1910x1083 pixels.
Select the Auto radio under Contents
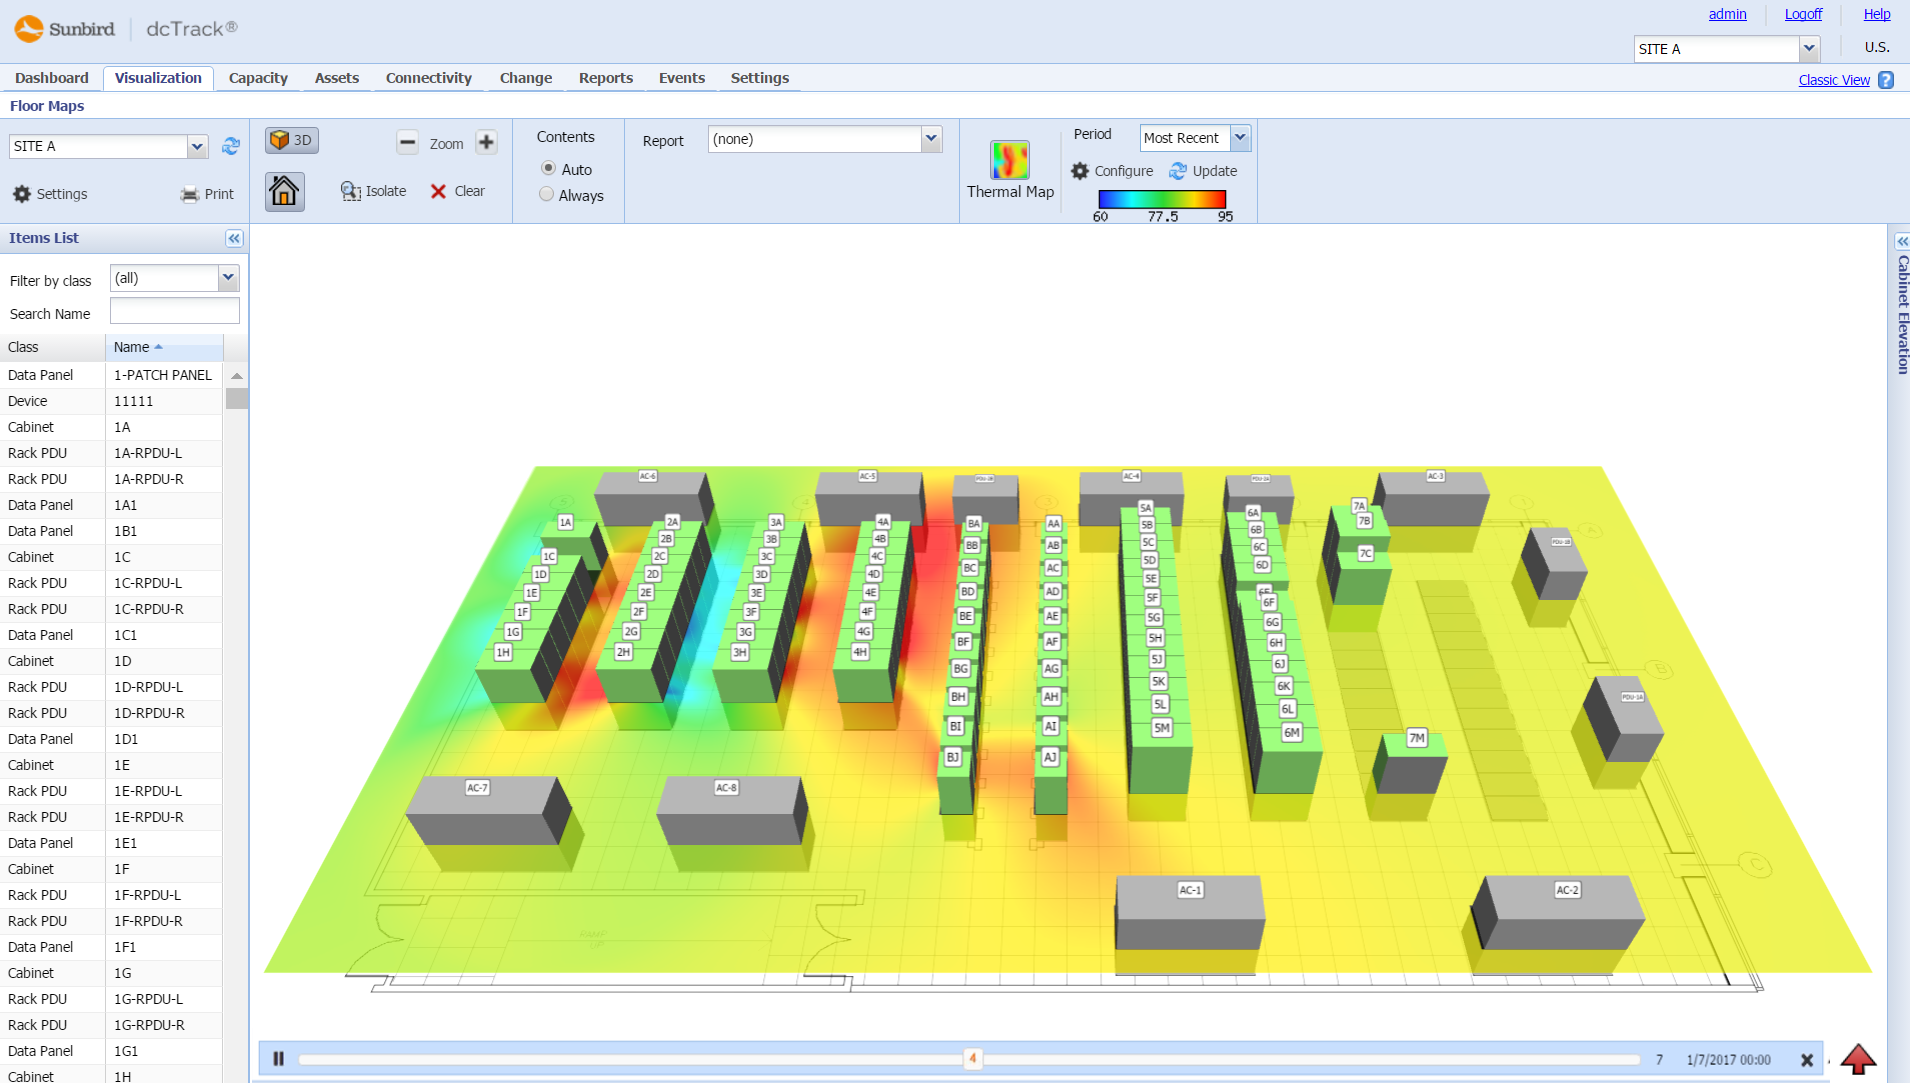(x=546, y=169)
